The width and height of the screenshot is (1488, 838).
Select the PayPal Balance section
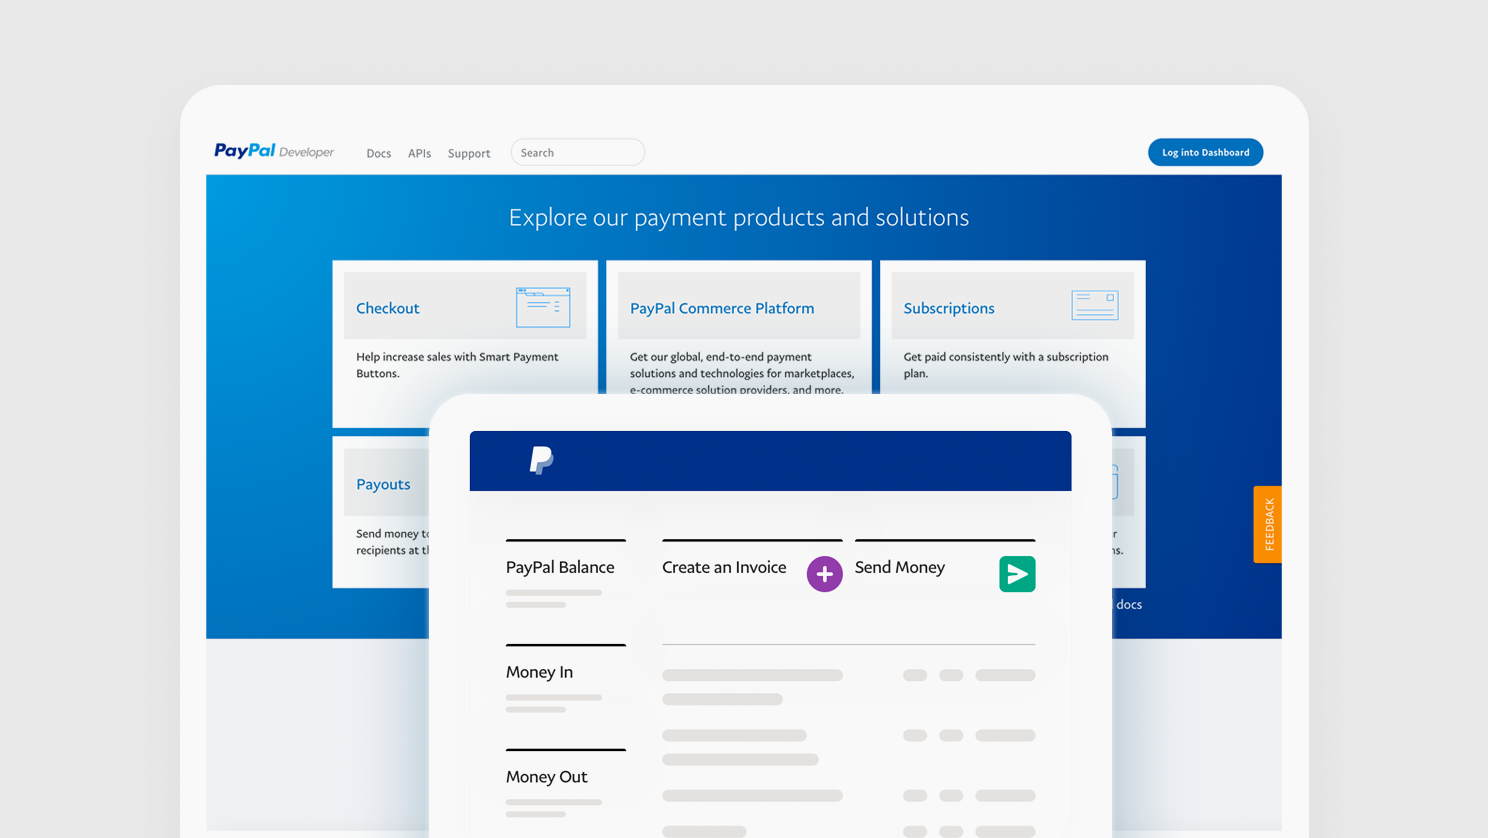pyautogui.click(x=560, y=567)
